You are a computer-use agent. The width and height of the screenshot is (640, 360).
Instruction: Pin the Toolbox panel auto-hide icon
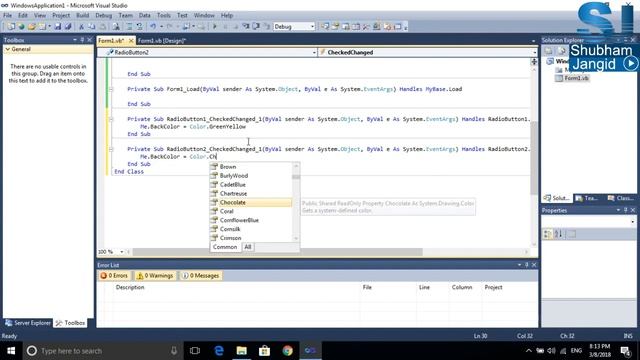(x=82, y=40)
